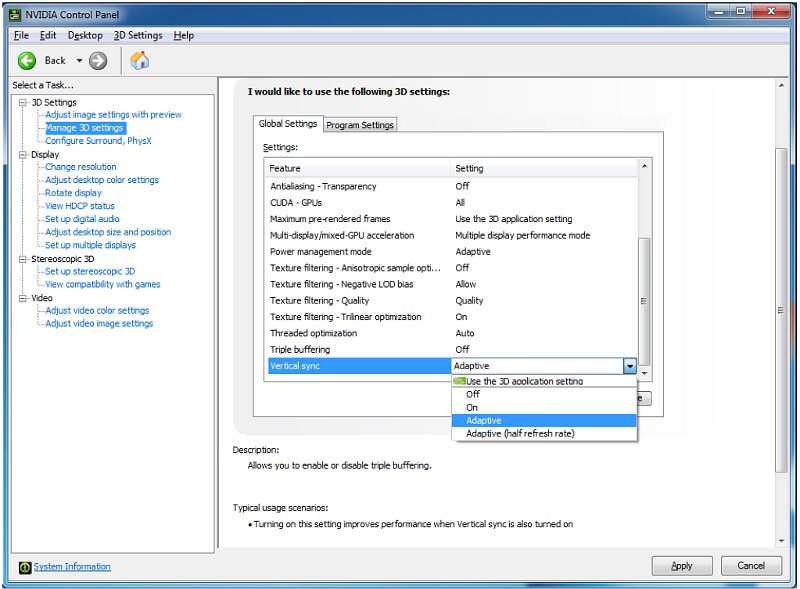Open the System Information link
The width and height of the screenshot is (800, 589).
72,567
